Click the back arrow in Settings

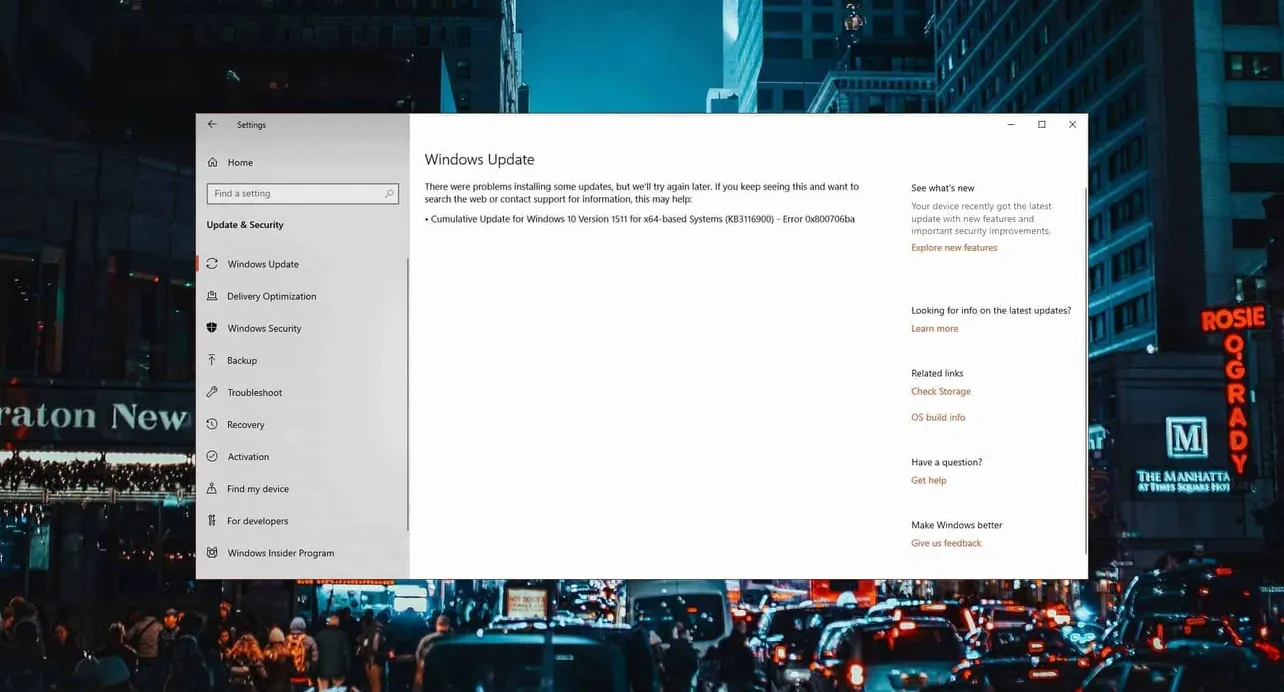click(x=211, y=124)
